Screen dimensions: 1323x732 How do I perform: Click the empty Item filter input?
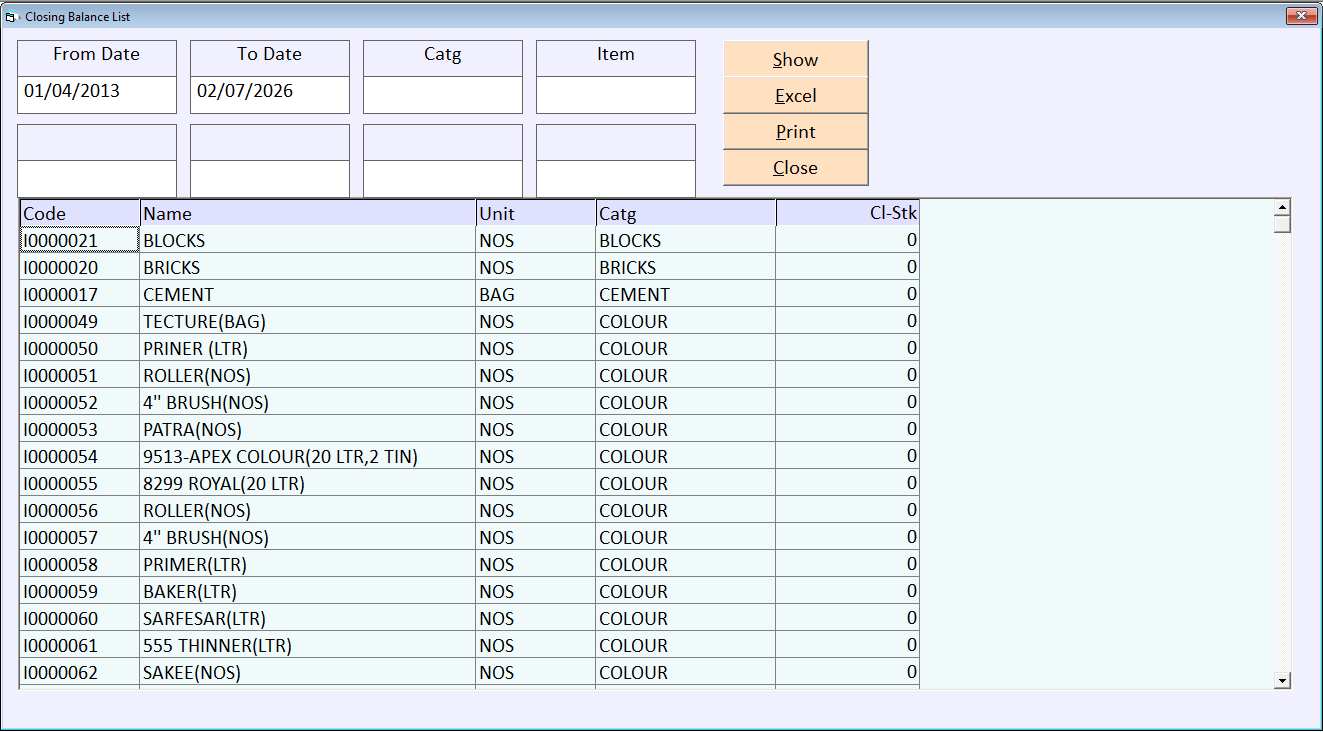click(x=616, y=95)
